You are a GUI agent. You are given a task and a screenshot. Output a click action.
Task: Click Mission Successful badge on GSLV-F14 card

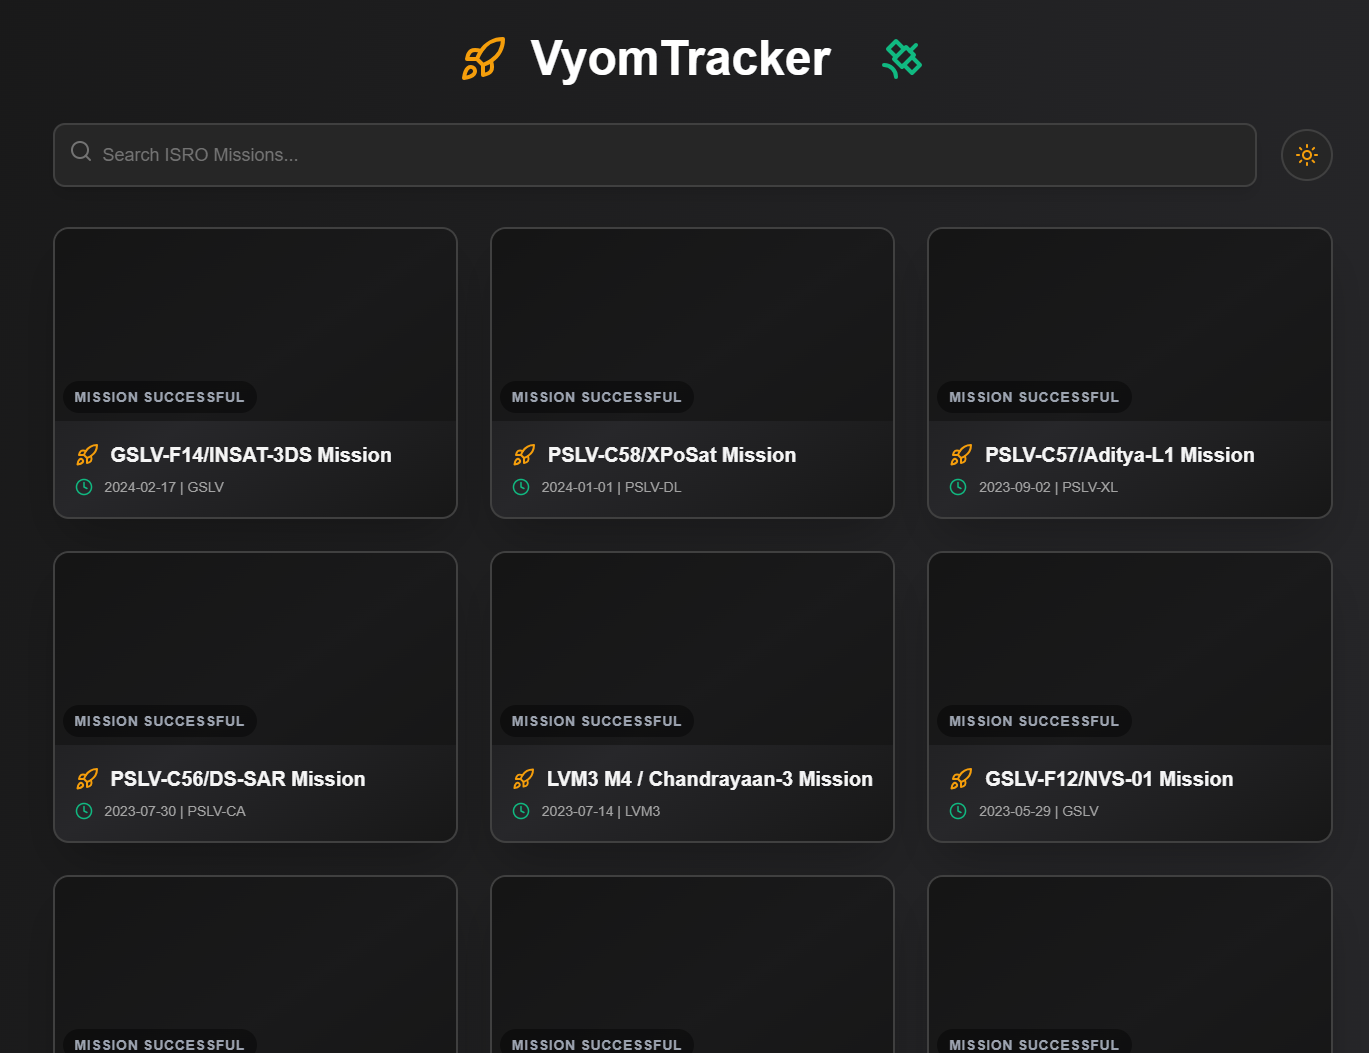pyautogui.click(x=160, y=397)
